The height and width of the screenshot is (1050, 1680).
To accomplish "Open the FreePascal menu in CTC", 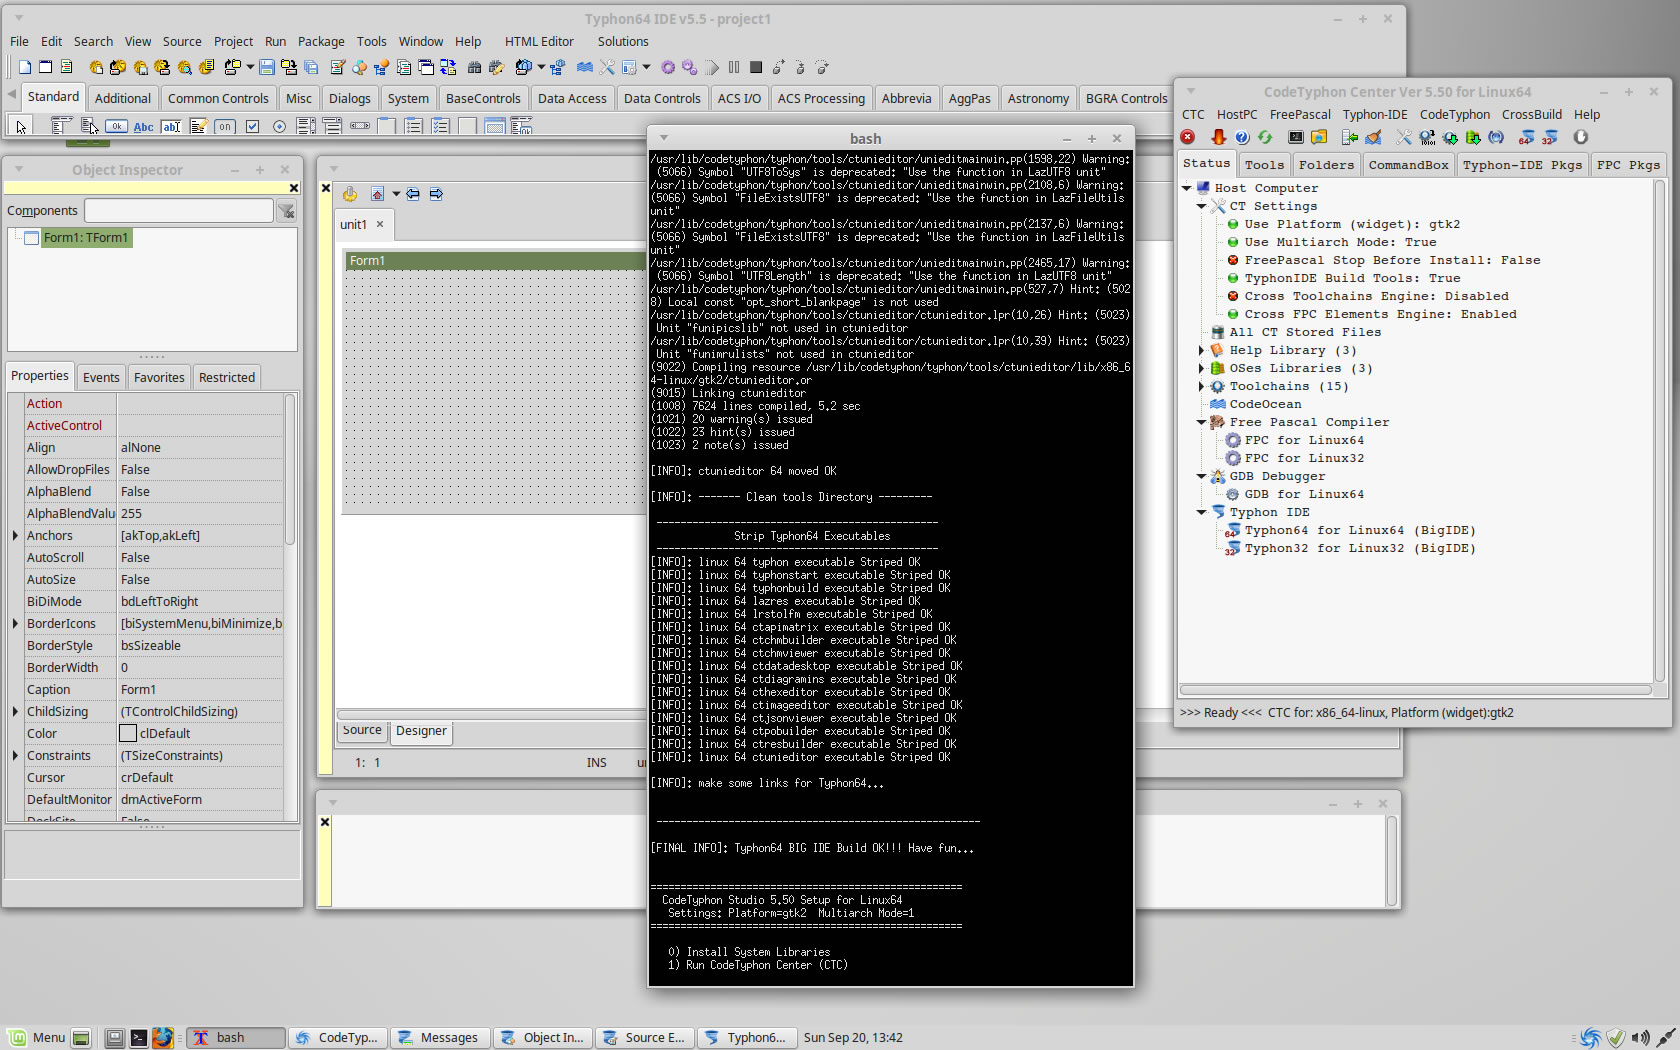I will click(x=1300, y=115).
